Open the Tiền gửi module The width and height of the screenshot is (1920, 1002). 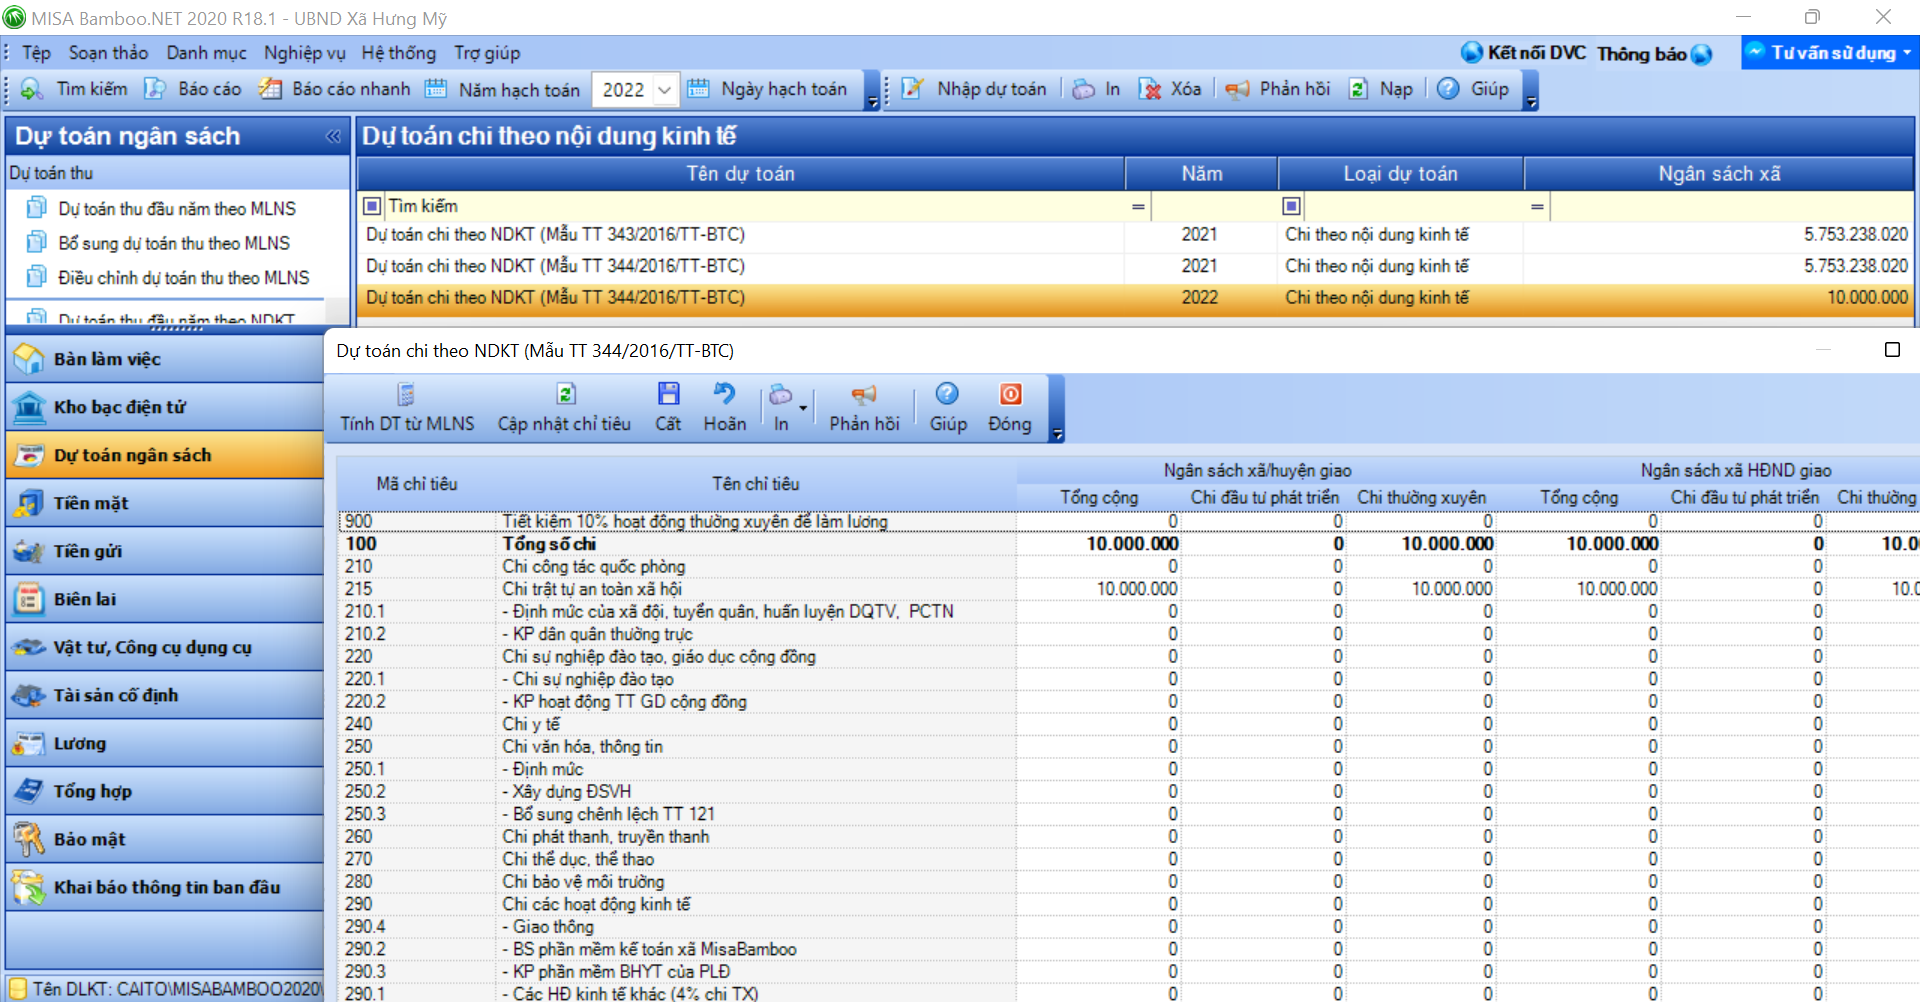point(164,551)
